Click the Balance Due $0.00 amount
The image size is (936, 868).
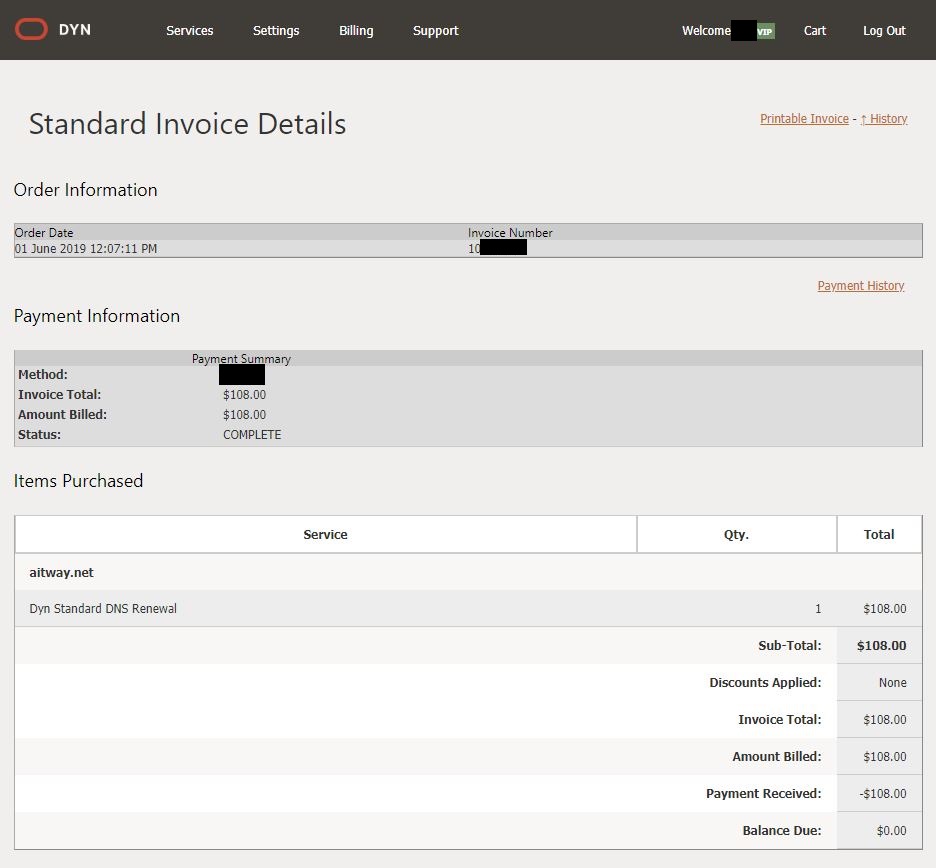(891, 831)
